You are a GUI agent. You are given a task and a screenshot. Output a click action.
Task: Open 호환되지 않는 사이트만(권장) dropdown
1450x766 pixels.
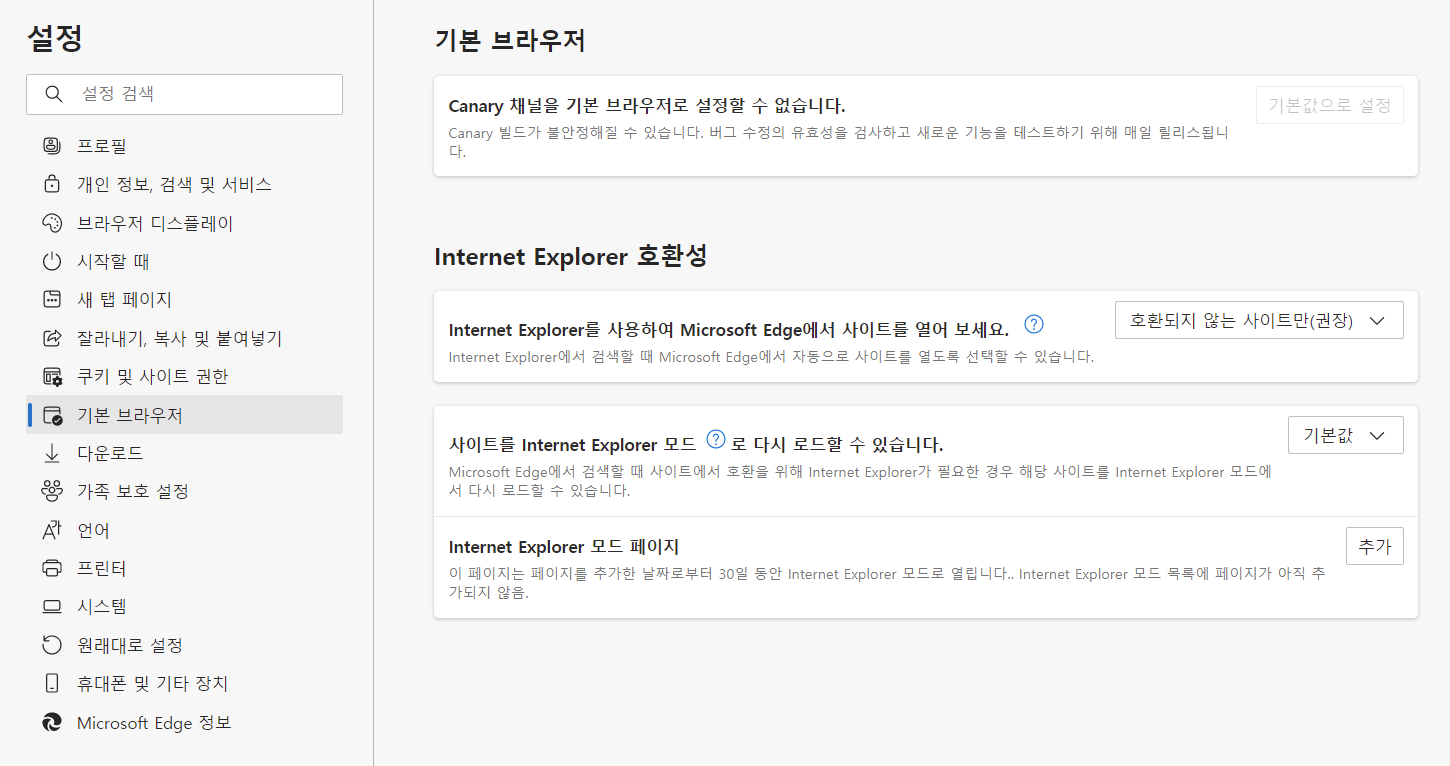(1259, 321)
